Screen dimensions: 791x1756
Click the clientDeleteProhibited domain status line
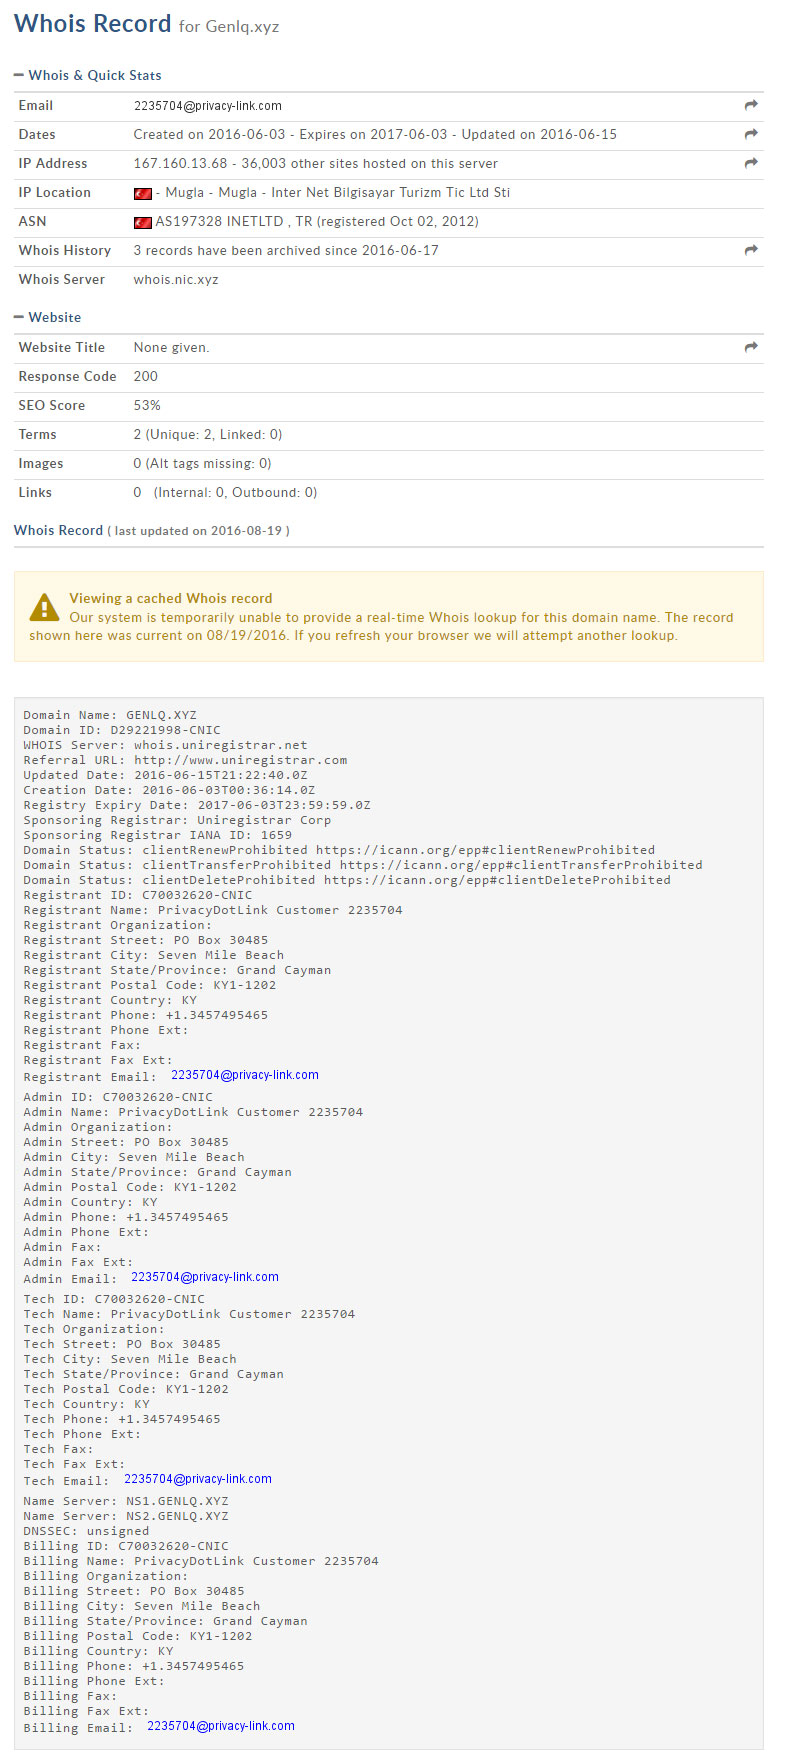click(347, 880)
